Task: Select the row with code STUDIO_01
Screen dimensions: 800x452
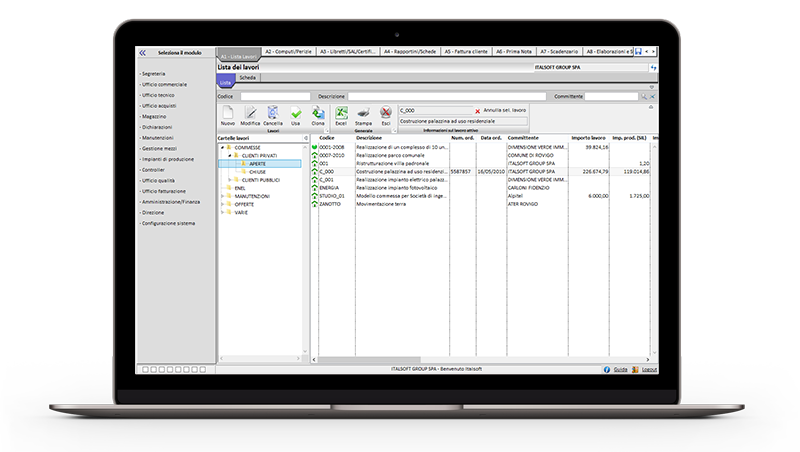Action: point(482,196)
